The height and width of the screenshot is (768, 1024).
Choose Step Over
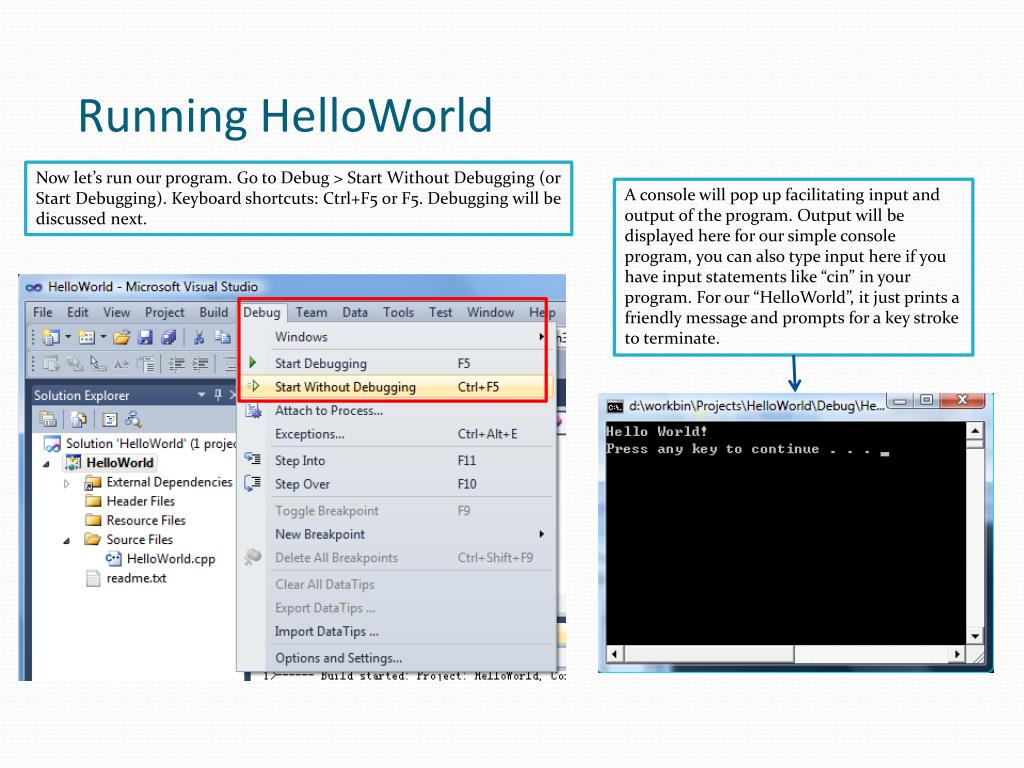tap(395, 484)
